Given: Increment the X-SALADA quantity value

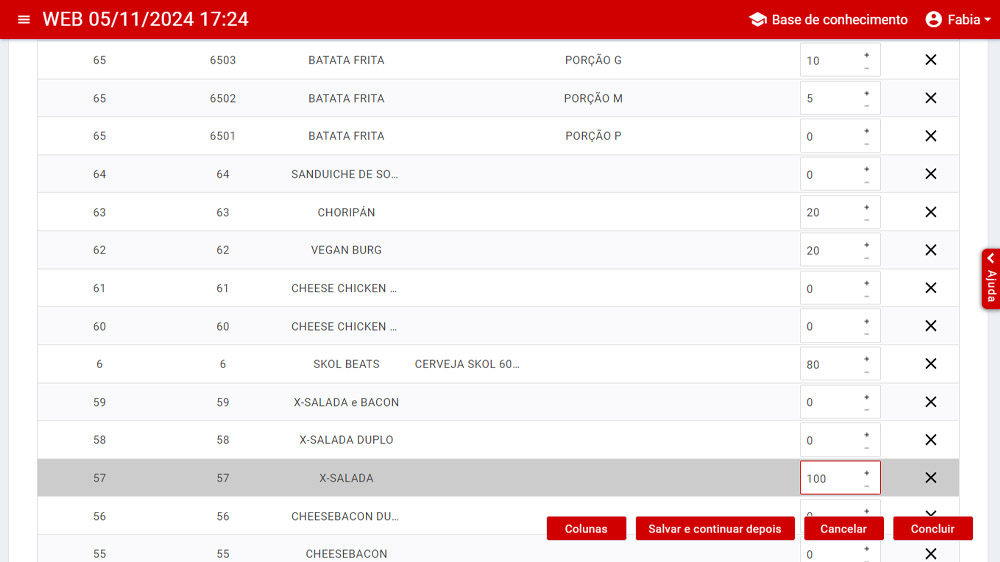Looking at the screenshot, I should 866,473.
